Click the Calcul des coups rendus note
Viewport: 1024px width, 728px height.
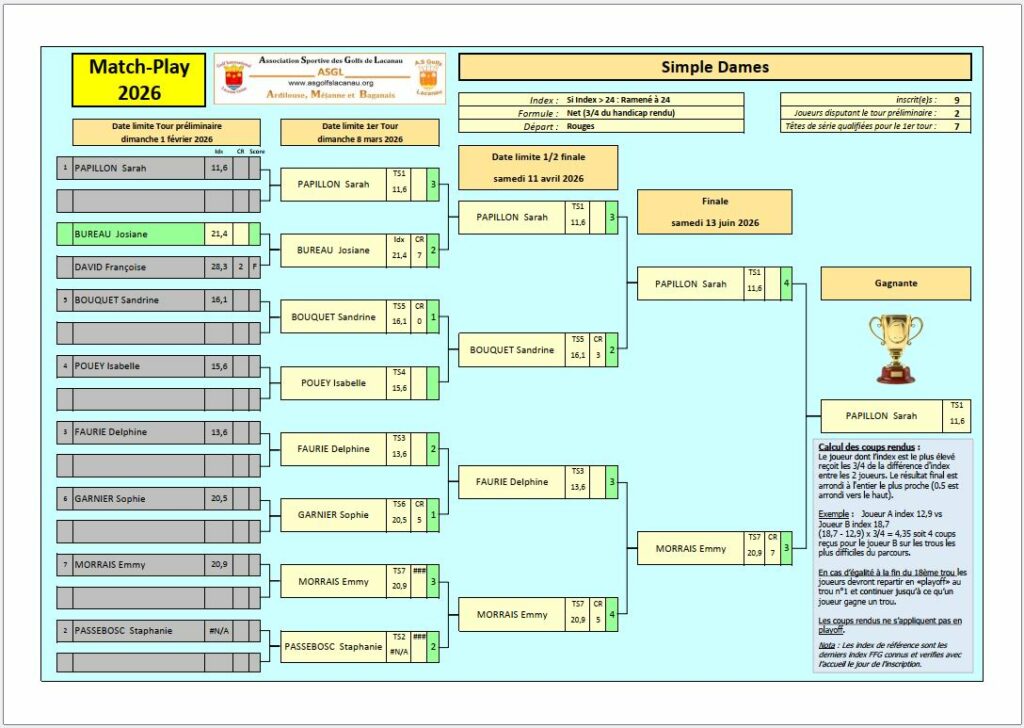point(893,555)
